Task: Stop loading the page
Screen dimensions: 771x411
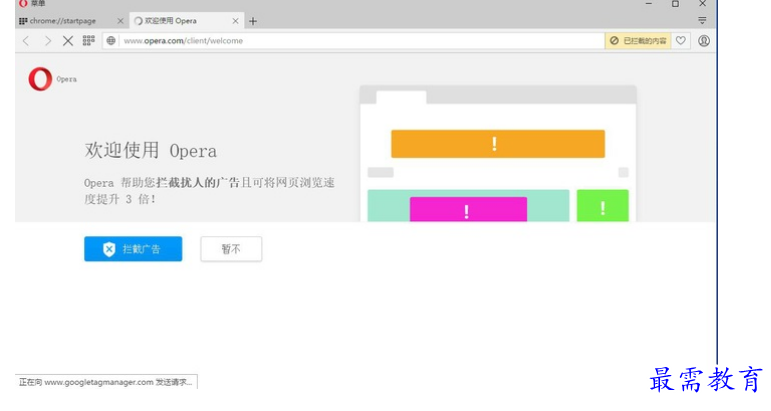Action: 68,41
